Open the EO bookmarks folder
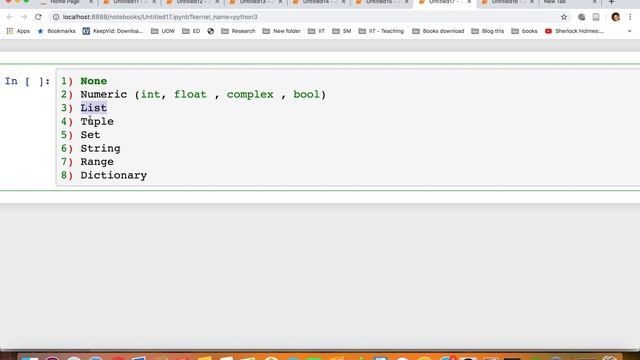This screenshot has height=360, width=640. point(191,31)
